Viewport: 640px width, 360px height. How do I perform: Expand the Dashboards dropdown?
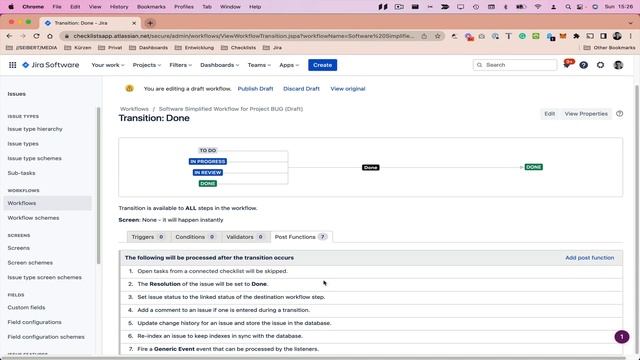[220, 65]
